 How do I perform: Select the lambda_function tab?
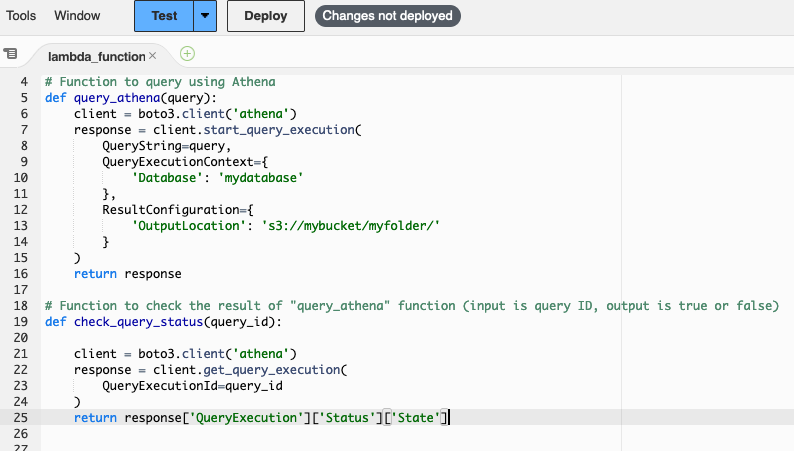tap(96, 56)
